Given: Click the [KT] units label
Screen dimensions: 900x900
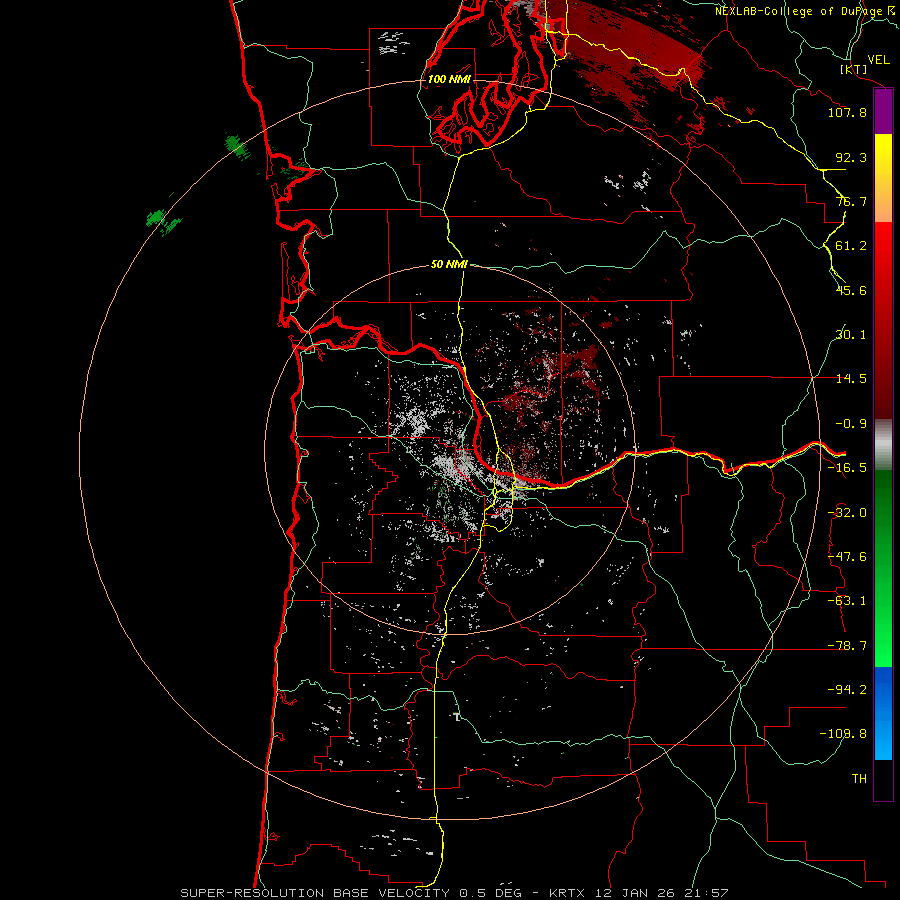Looking at the screenshot, I should (854, 69).
